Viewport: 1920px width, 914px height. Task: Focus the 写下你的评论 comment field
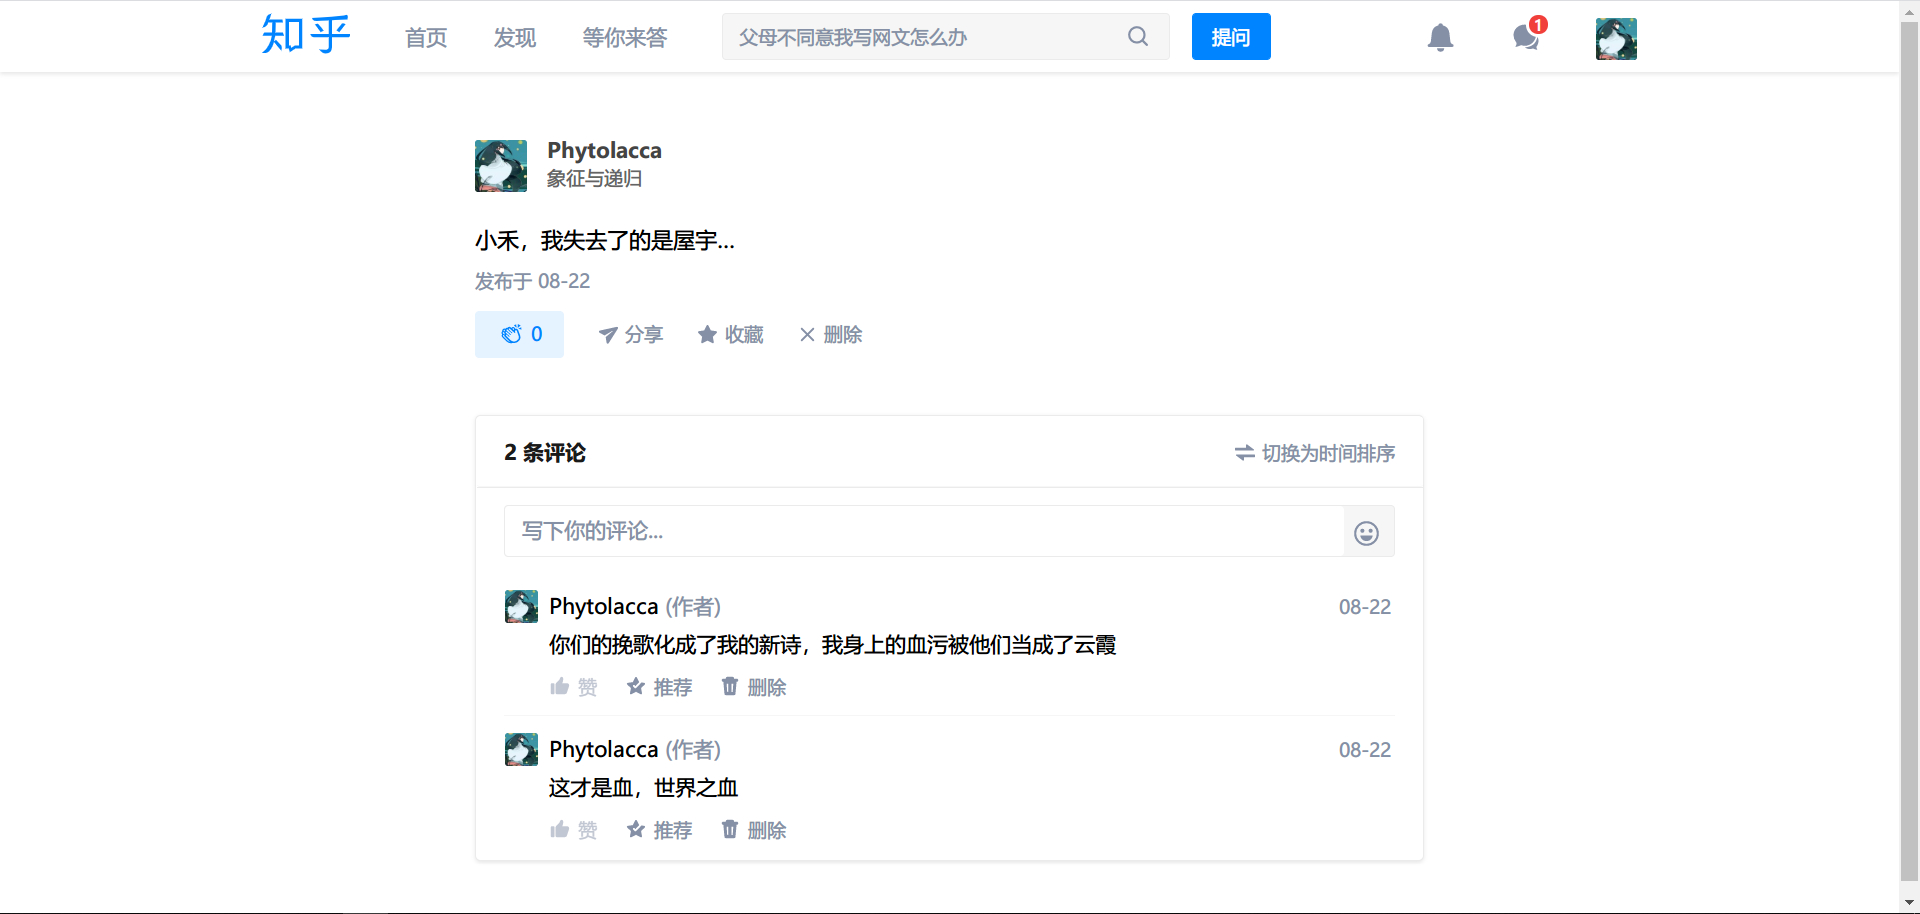pos(922,531)
